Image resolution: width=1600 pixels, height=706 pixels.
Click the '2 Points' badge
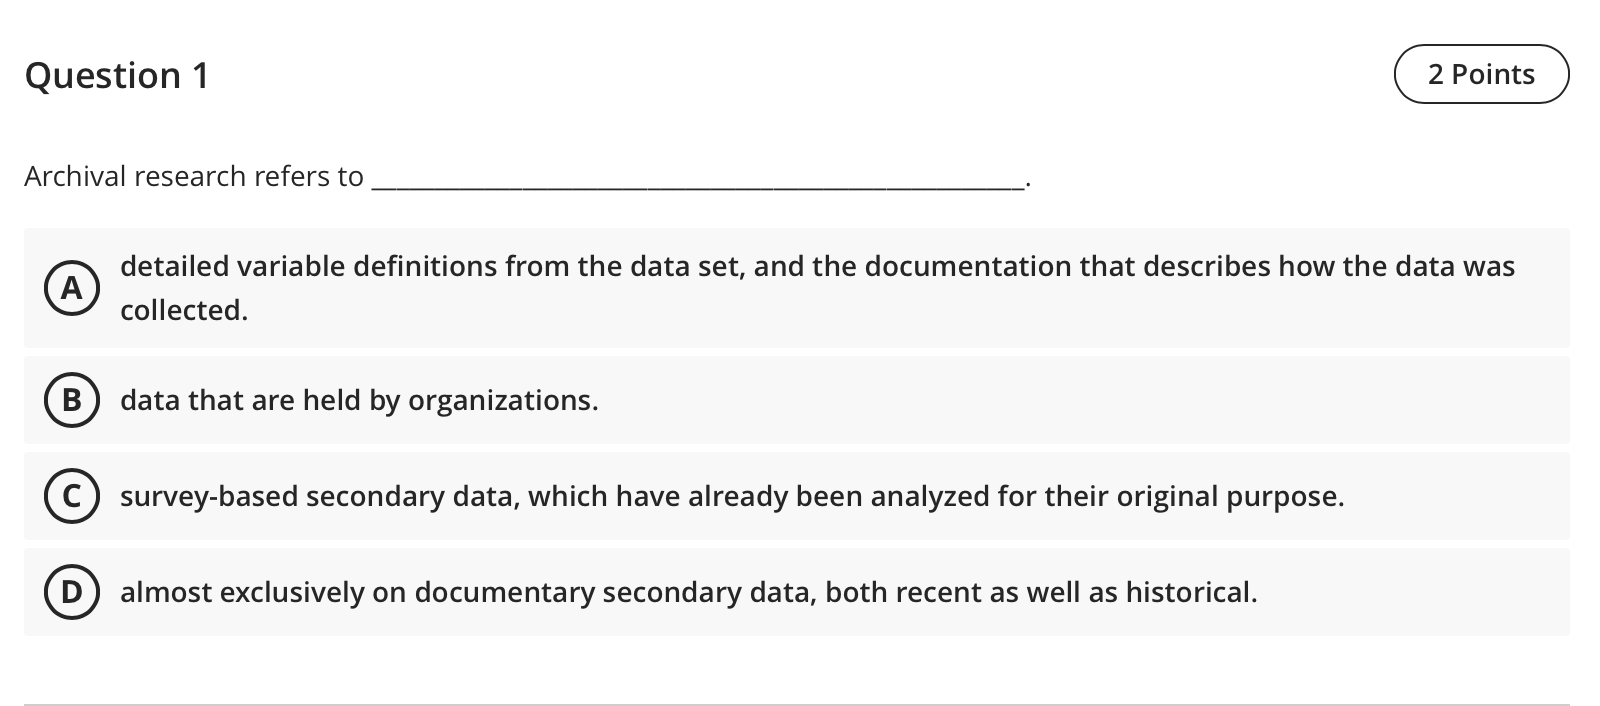tap(1481, 73)
